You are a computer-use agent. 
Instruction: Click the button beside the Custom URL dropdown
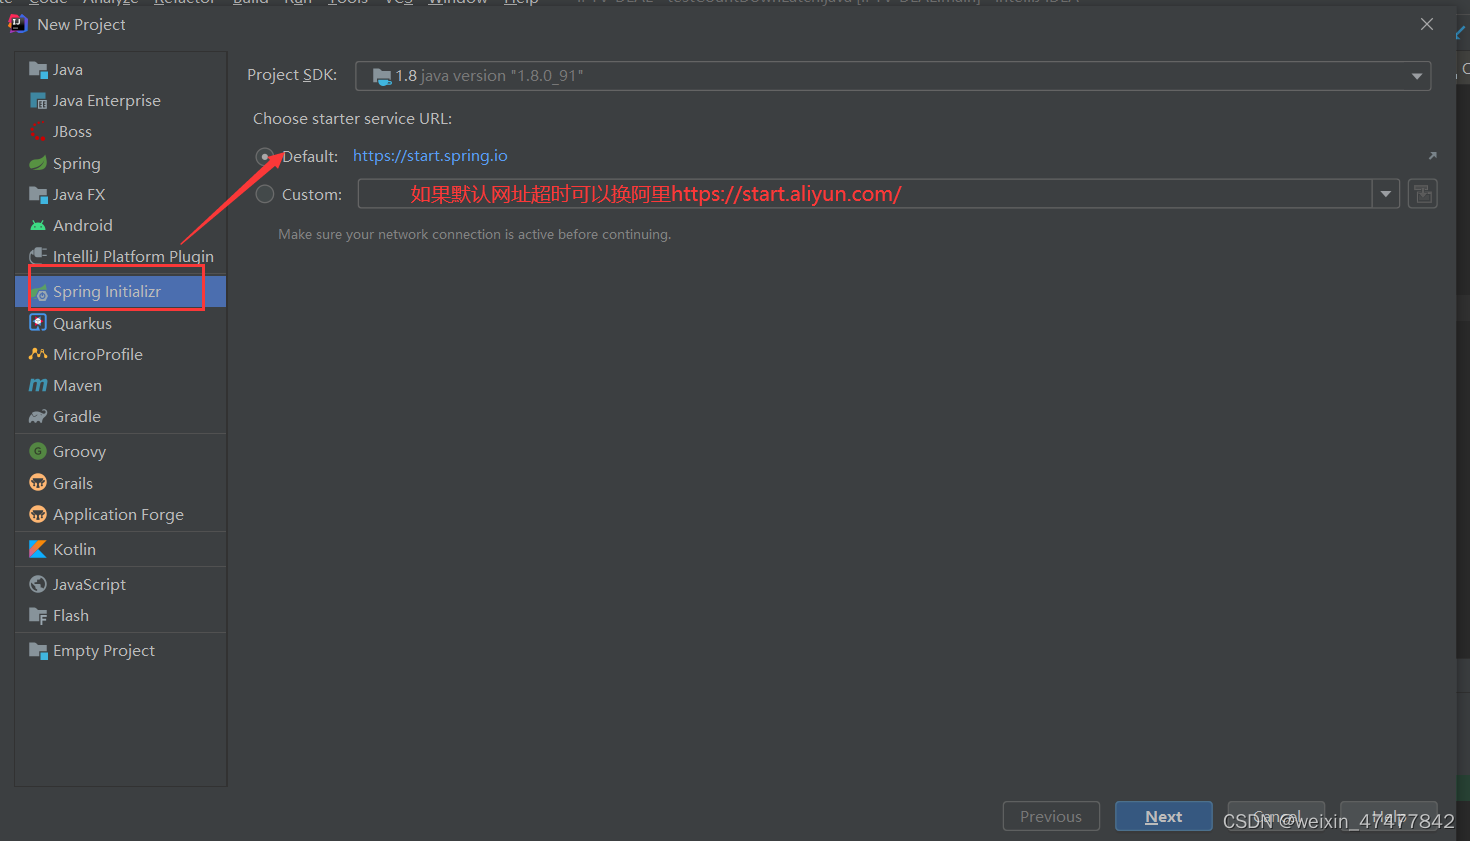click(x=1422, y=194)
